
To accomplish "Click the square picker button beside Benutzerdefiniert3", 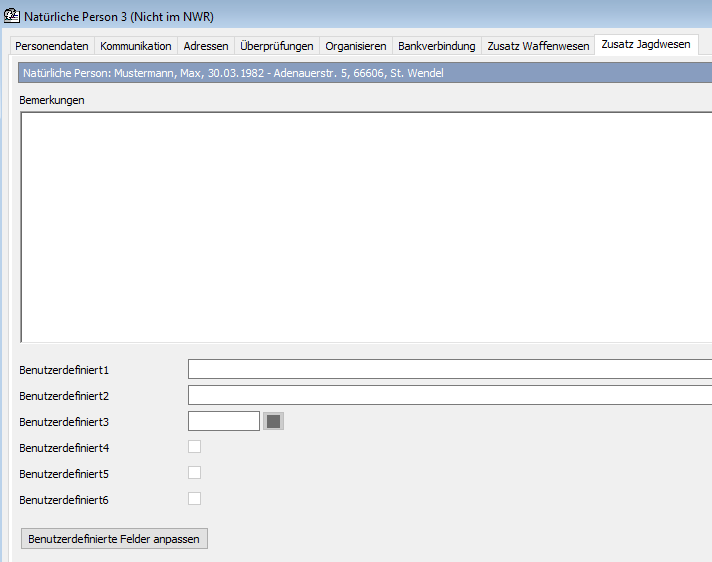I will click(x=274, y=421).
